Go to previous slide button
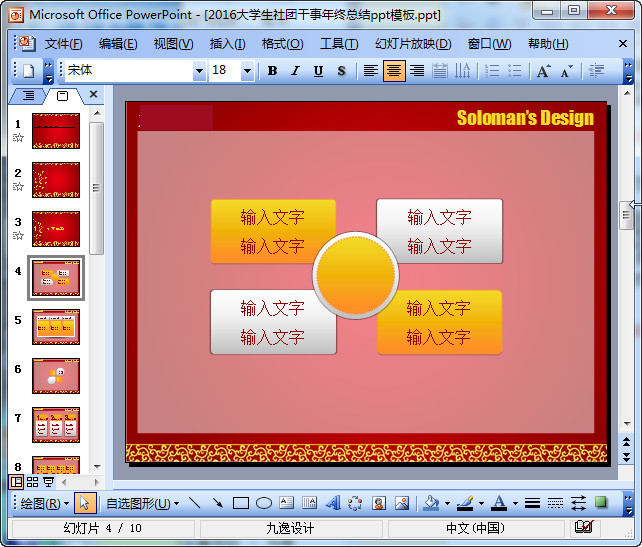The height and width of the screenshot is (547, 642). (626, 441)
